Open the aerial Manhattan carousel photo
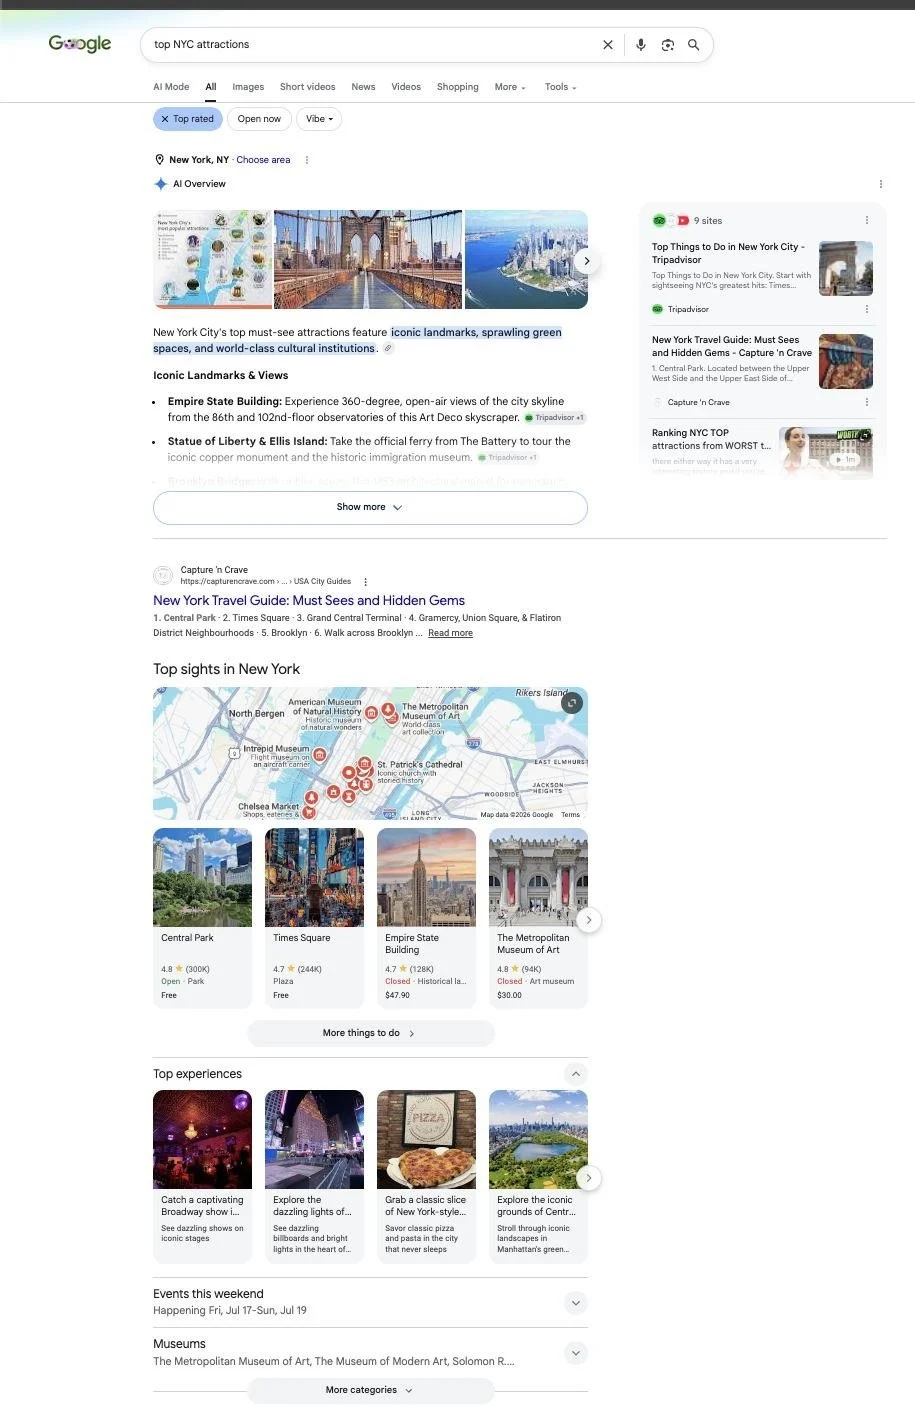This screenshot has height=1406, width=915. 526,259
